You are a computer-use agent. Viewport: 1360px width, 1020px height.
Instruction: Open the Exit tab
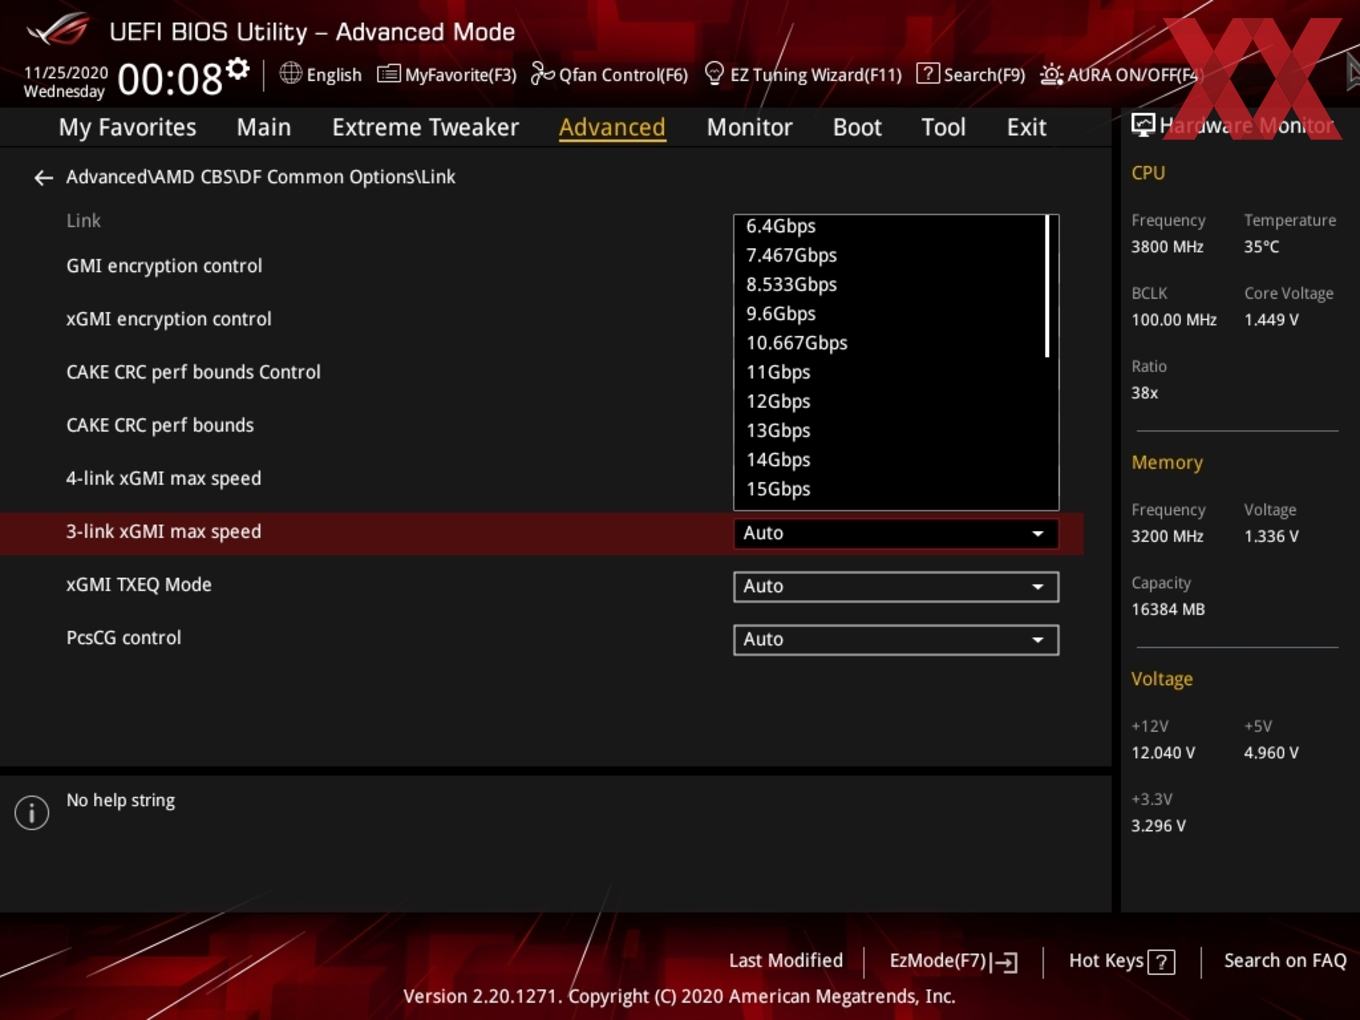point(1026,127)
